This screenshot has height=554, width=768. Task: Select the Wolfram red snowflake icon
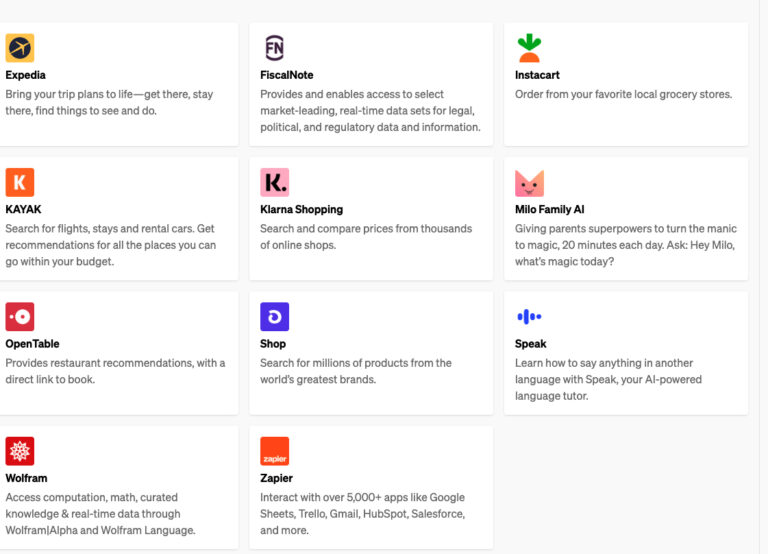[20, 451]
